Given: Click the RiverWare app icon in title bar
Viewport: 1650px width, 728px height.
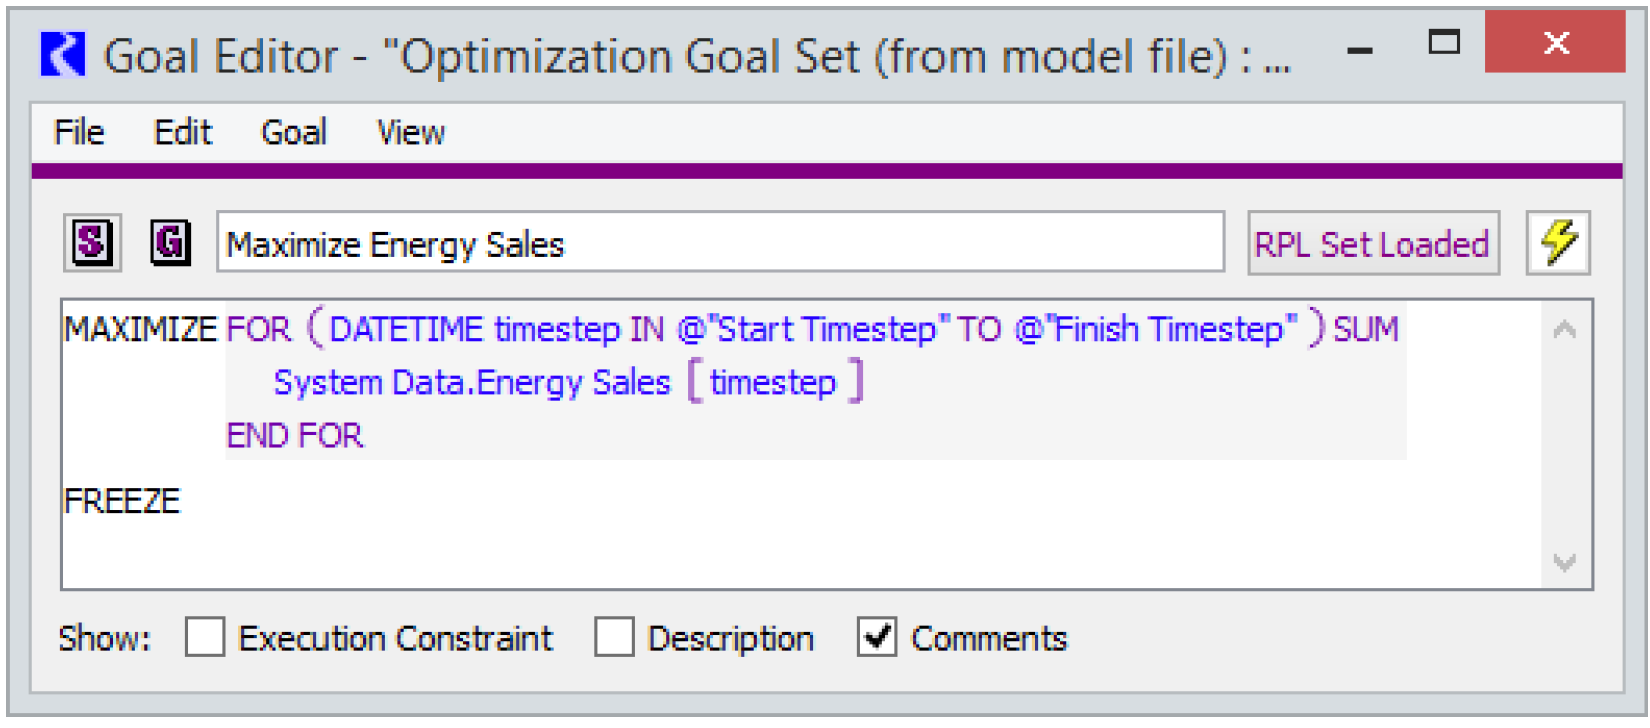Looking at the screenshot, I should (x=63, y=54).
